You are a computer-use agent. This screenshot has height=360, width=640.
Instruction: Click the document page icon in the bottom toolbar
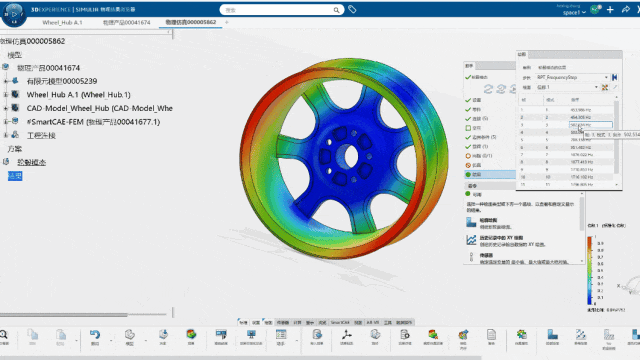[x=491, y=335]
